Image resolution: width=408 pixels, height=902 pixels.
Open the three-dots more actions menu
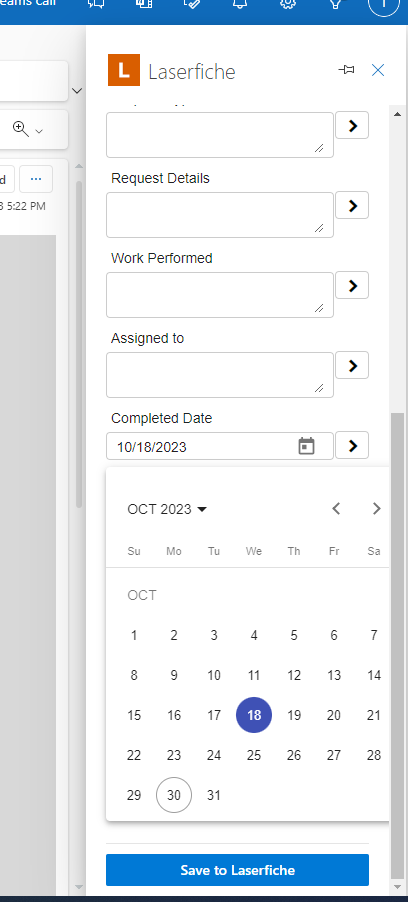(36, 179)
